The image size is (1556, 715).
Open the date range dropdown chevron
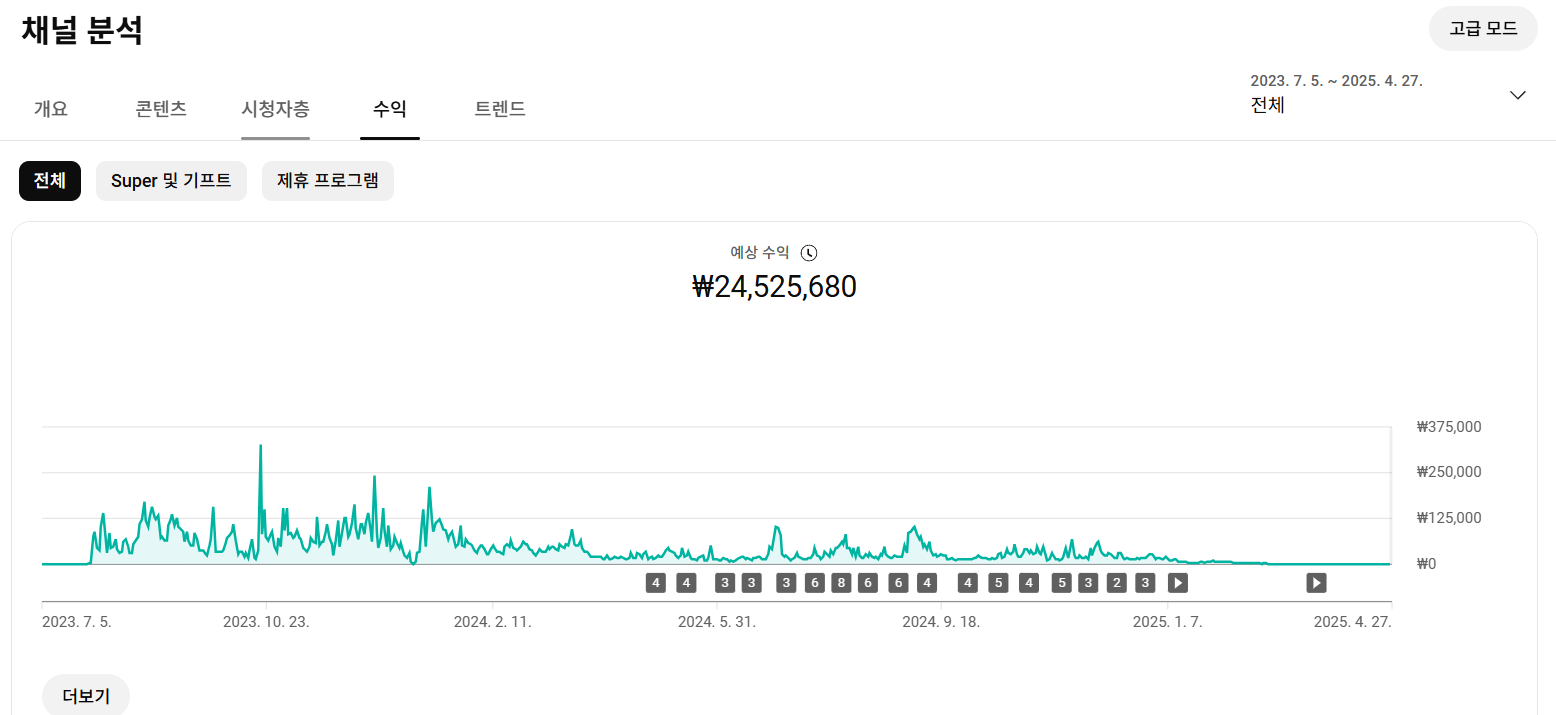tap(1518, 95)
